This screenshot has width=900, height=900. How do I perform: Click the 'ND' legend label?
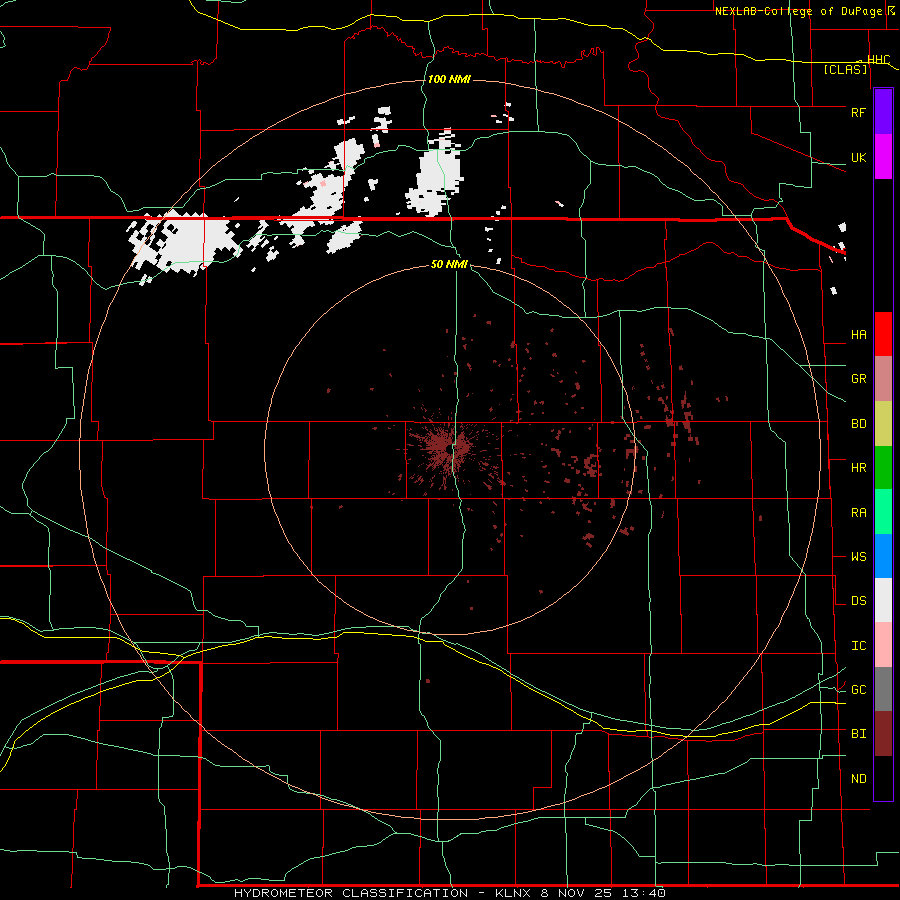[858, 779]
